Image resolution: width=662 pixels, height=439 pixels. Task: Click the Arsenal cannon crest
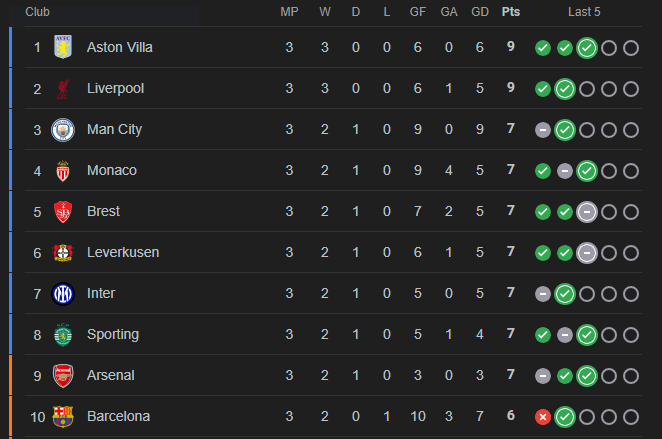pyautogui.click(x=63, y=376)
